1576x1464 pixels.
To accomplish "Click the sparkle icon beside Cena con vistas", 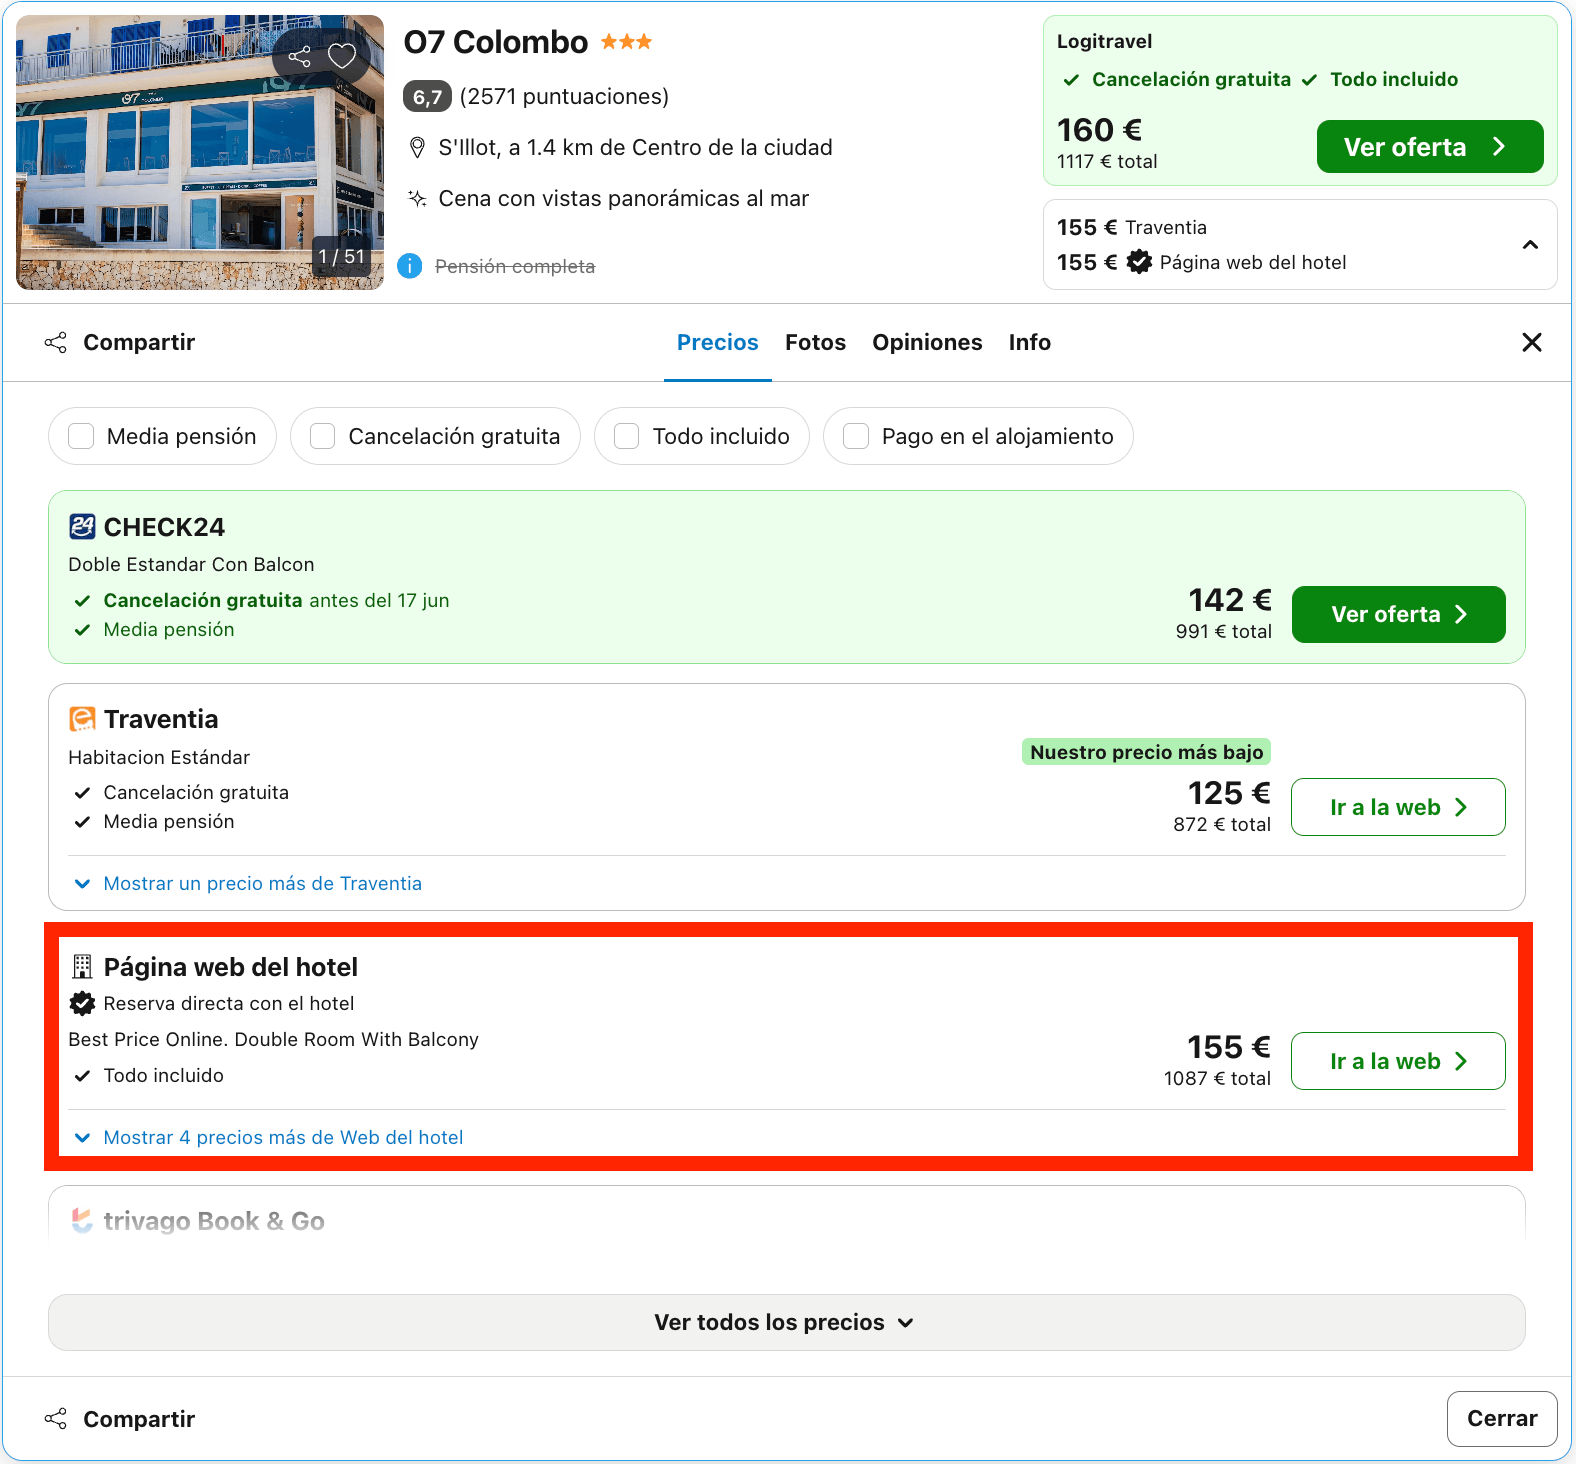I will tap(417, 198).
